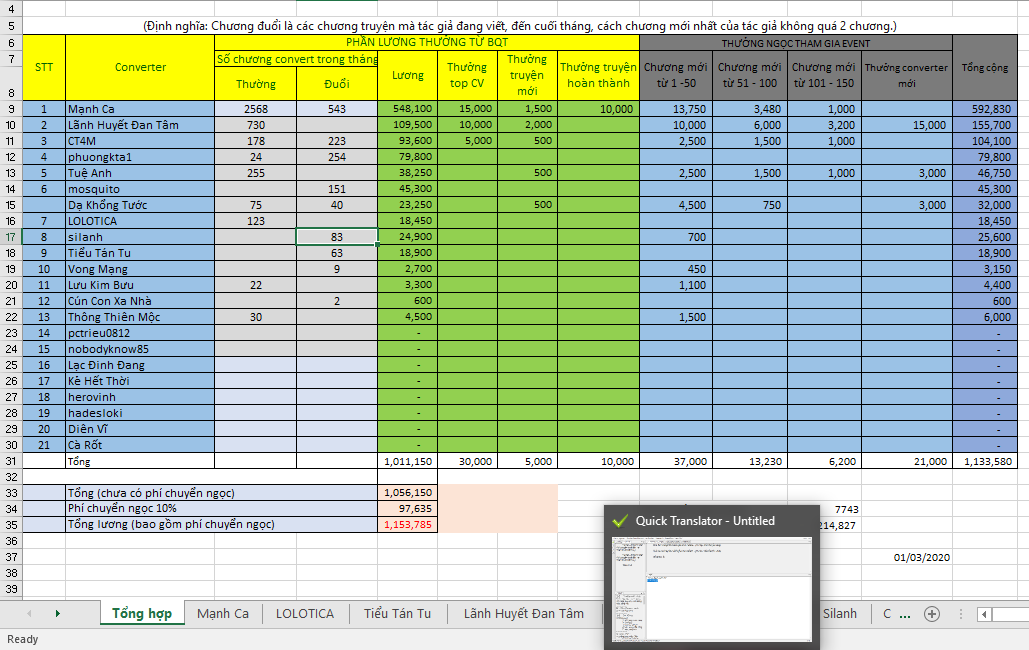
Task: Switch to Tổng hợp sheet tab
Action: [142, 614]
